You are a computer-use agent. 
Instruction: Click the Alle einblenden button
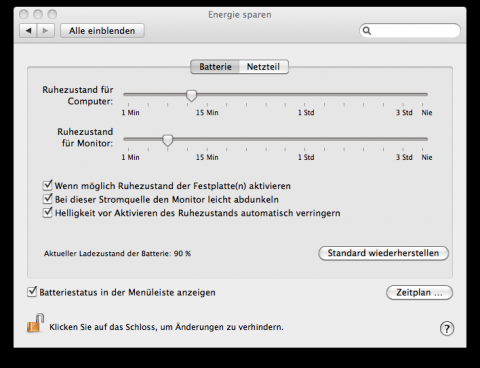(x=102, y=31)
